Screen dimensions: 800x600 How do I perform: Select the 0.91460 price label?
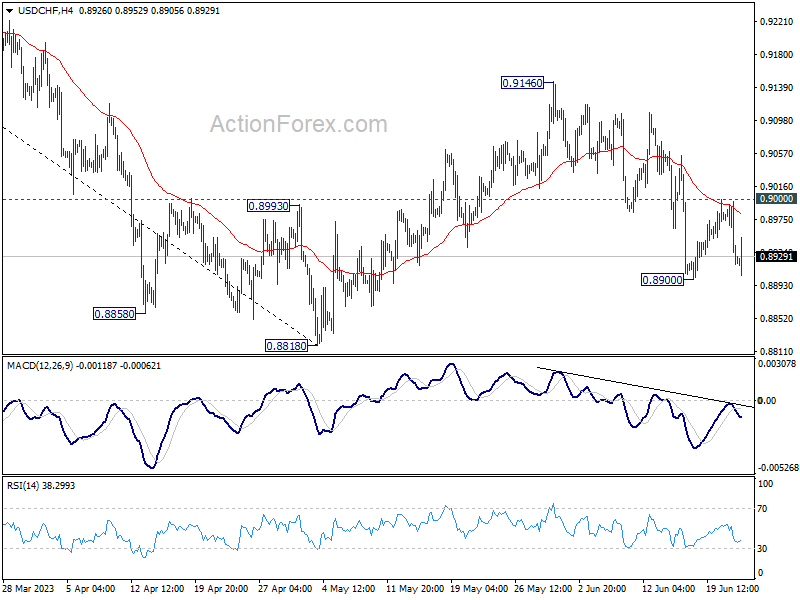[x=522, y=83]
